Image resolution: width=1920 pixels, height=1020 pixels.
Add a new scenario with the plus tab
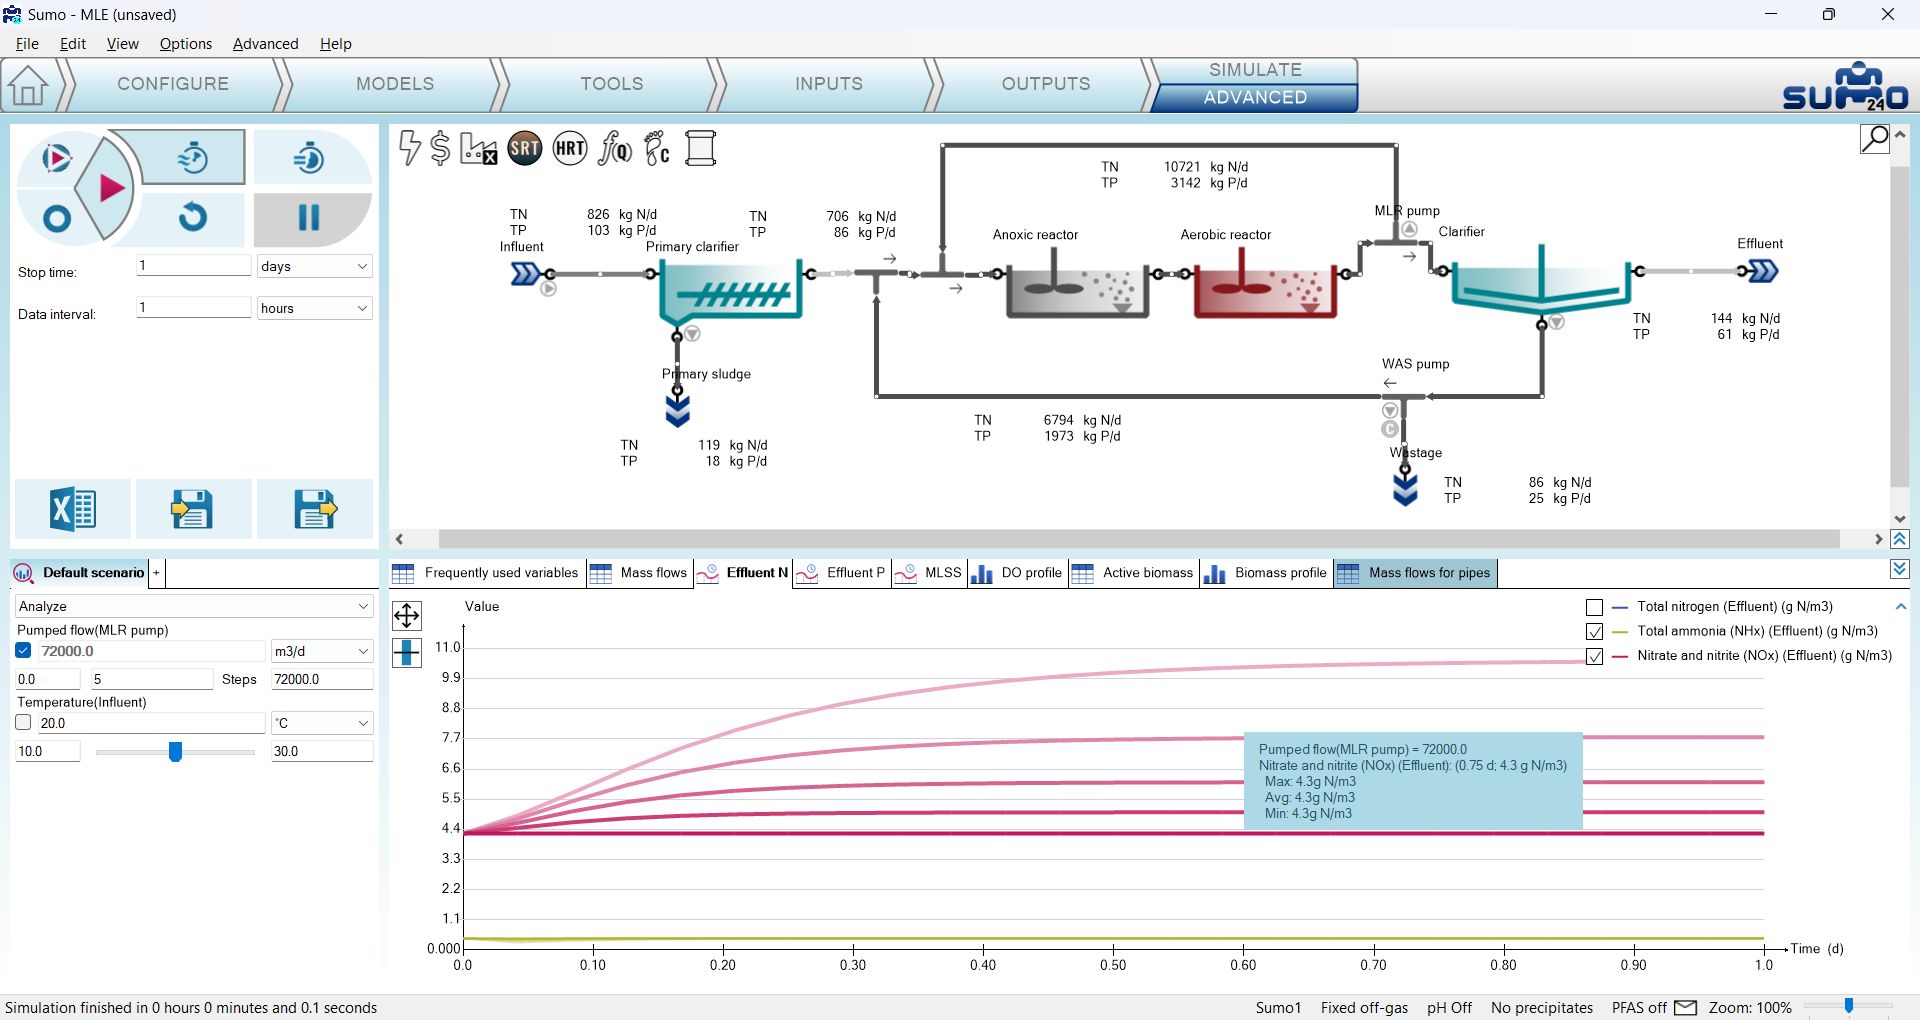click(x=156, y=573)
